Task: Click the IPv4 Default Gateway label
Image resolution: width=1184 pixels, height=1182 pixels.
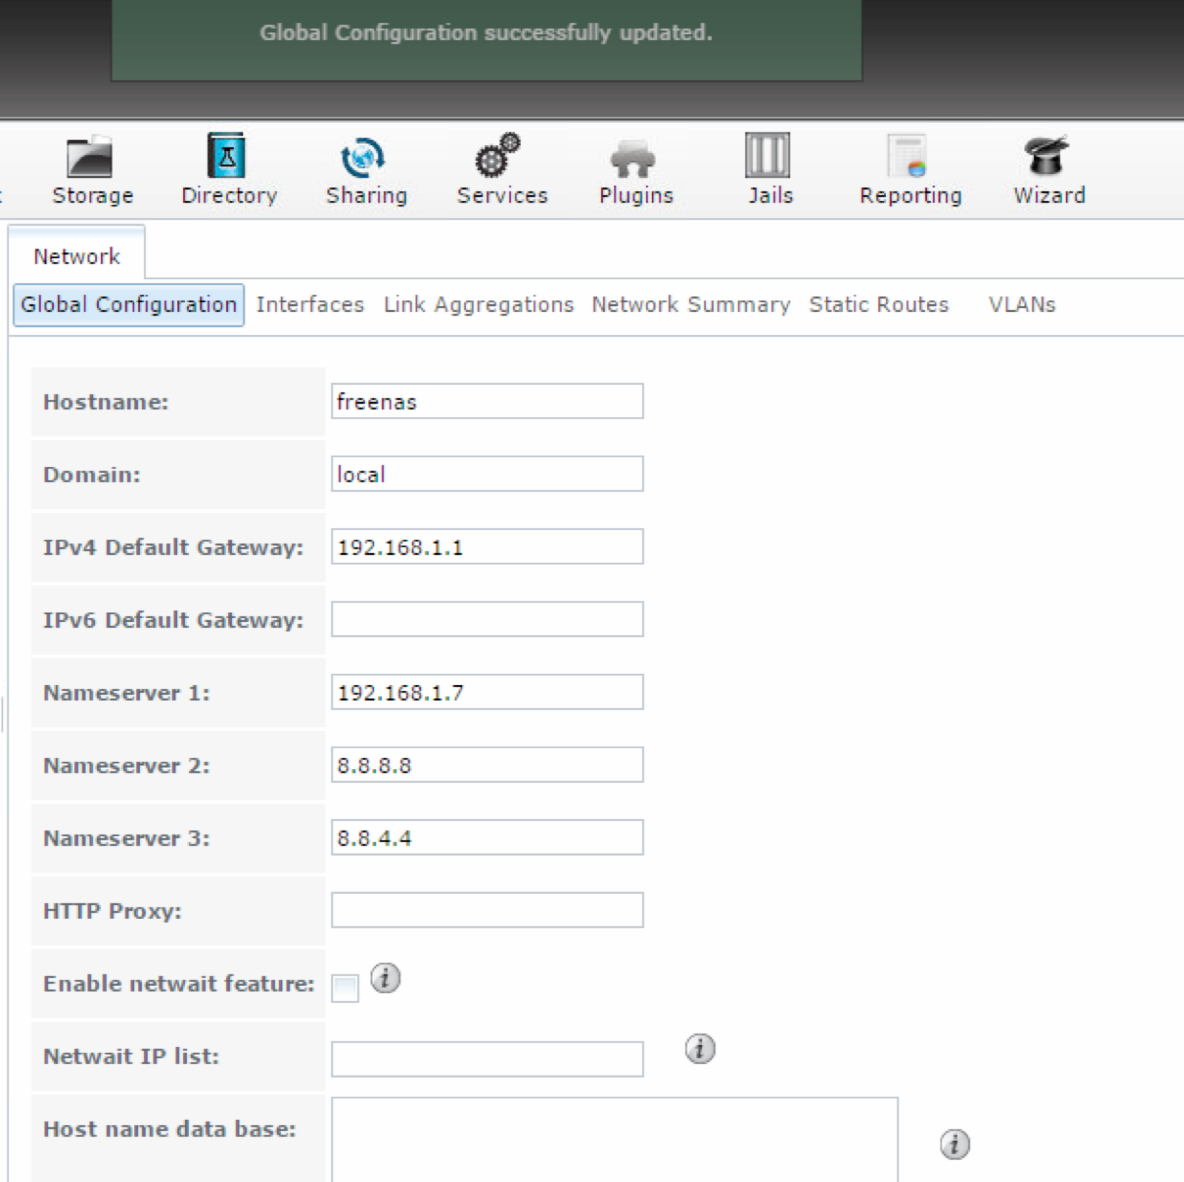Action: [173, 548]
